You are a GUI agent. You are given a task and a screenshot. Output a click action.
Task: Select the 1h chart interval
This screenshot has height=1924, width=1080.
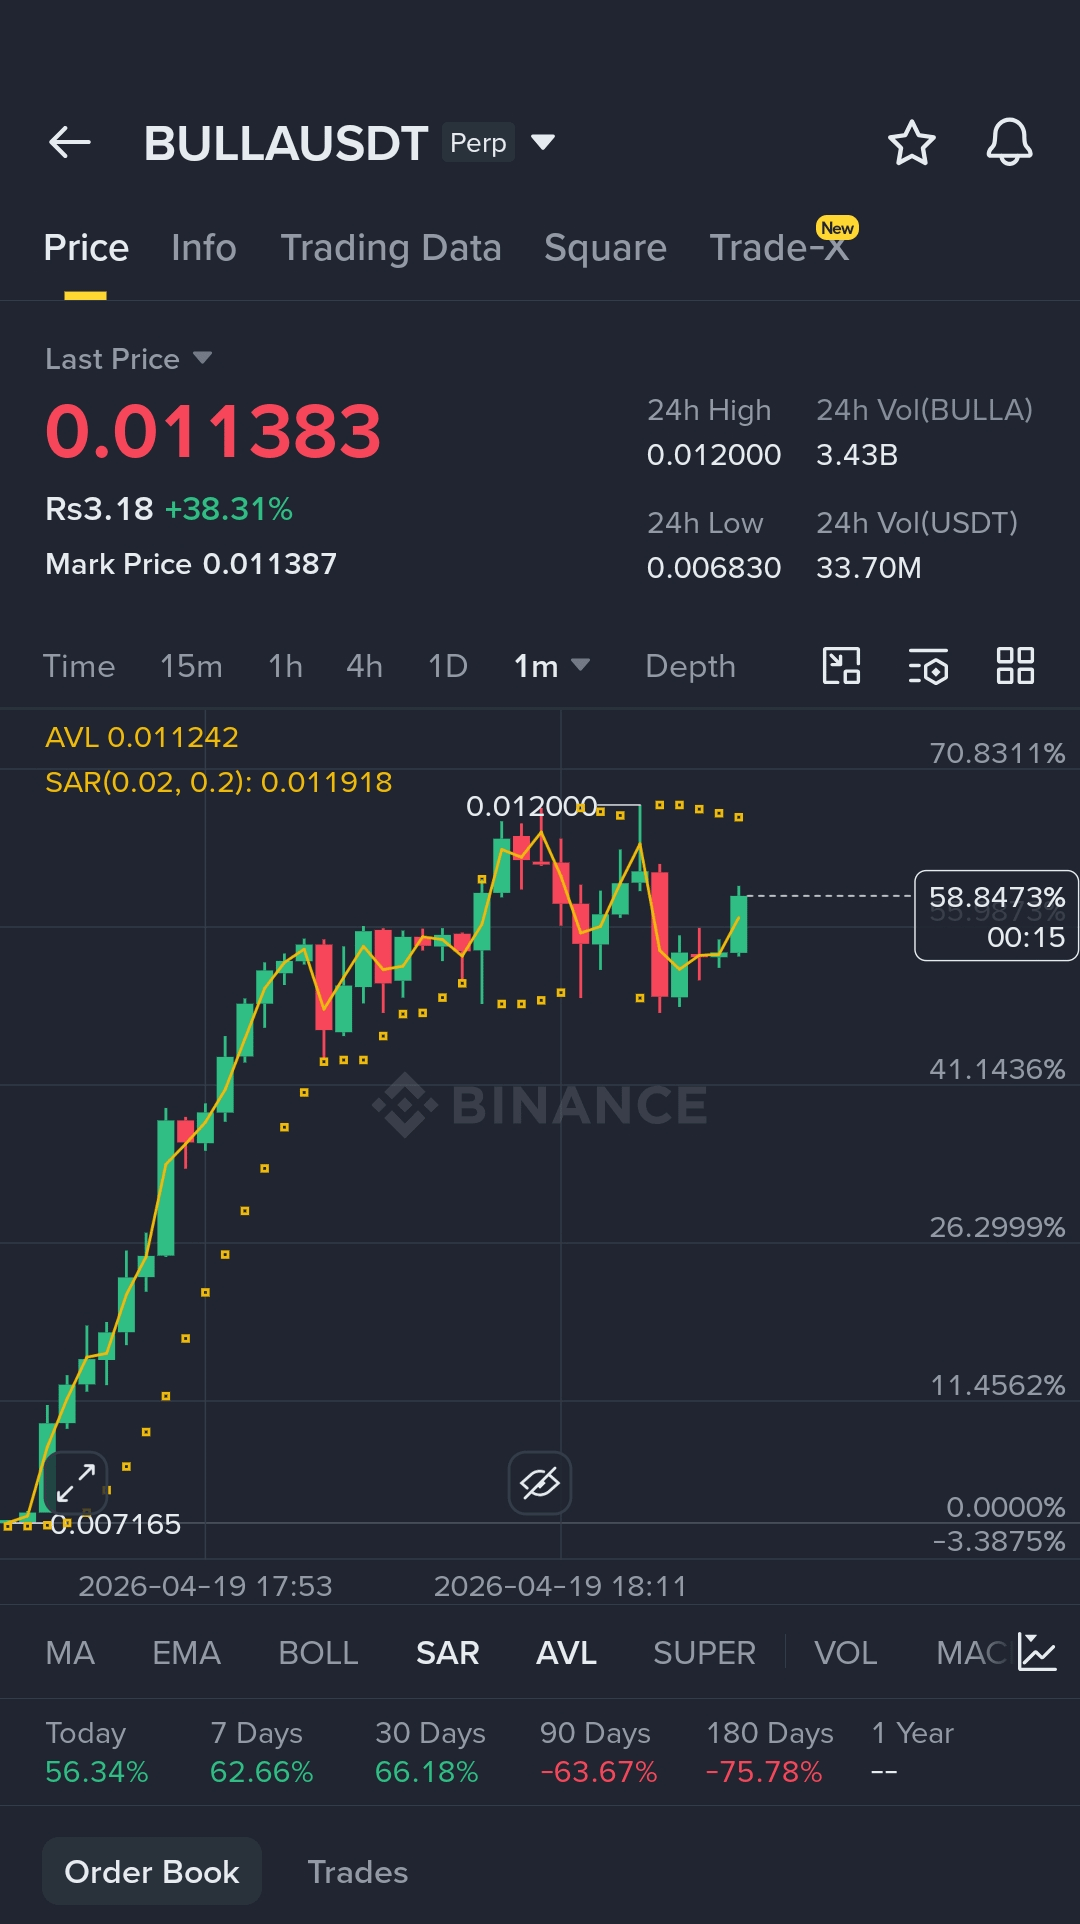[285, 666]
